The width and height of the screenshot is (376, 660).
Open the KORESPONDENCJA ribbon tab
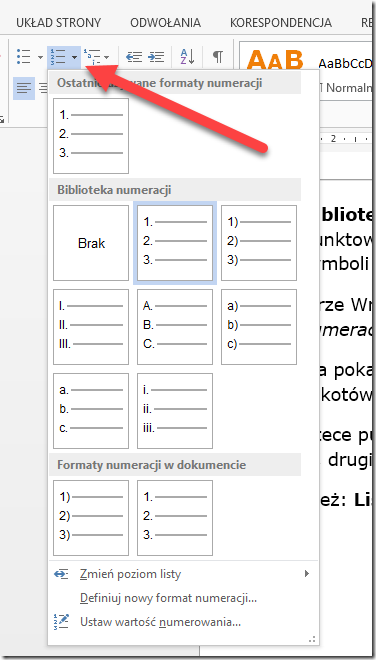click(281, 22)
